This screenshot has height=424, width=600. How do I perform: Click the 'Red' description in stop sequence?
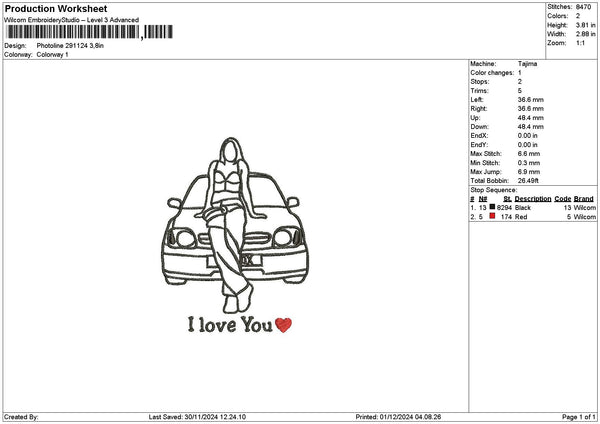(521, 217)
